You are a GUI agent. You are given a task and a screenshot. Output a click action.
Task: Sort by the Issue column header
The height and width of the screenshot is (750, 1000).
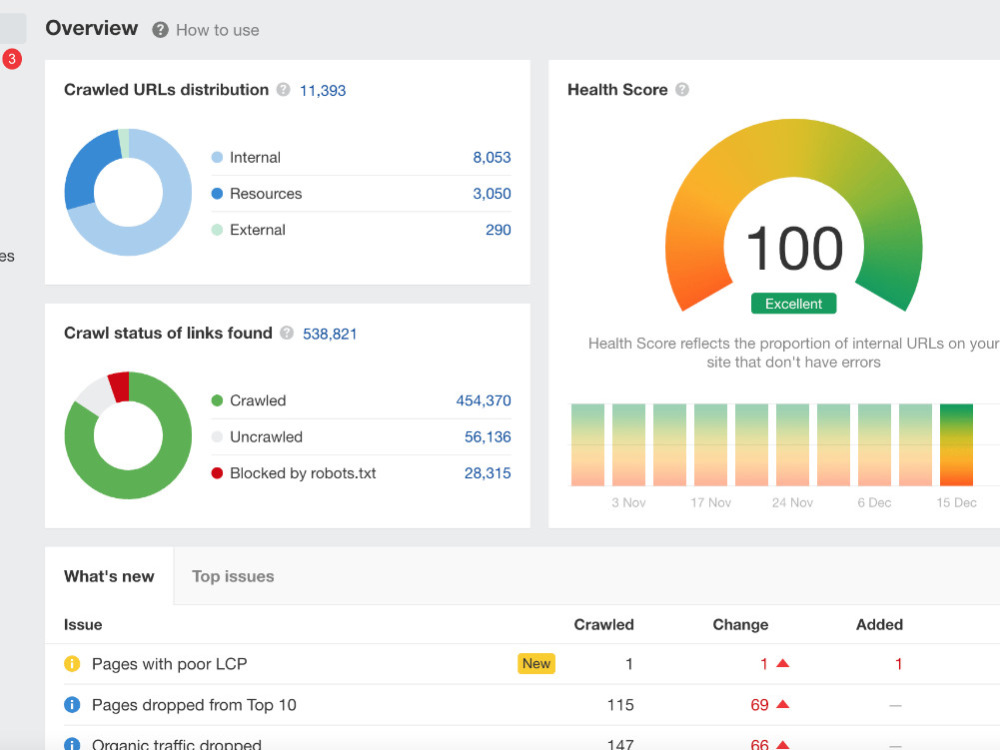[83, 624]
